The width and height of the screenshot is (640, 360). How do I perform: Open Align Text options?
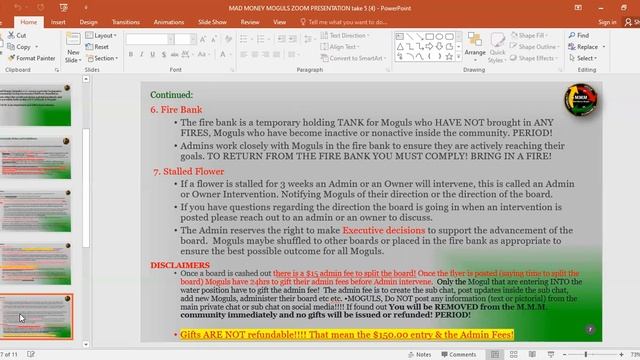pos(340,47)
